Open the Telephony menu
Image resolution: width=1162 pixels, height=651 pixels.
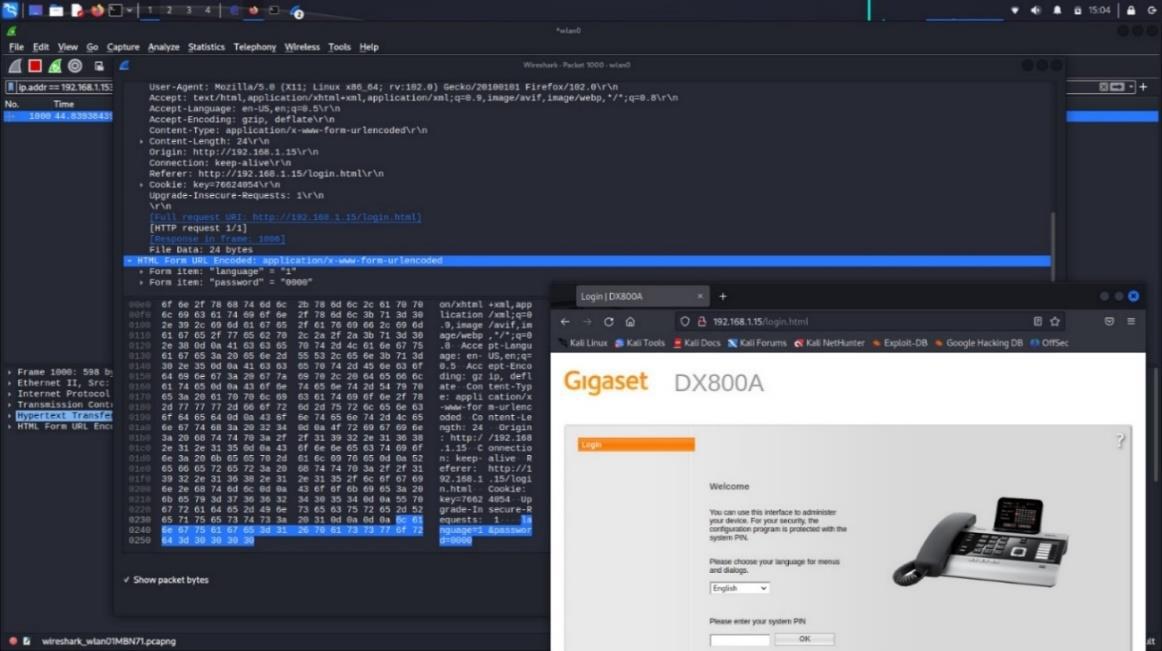254,47
